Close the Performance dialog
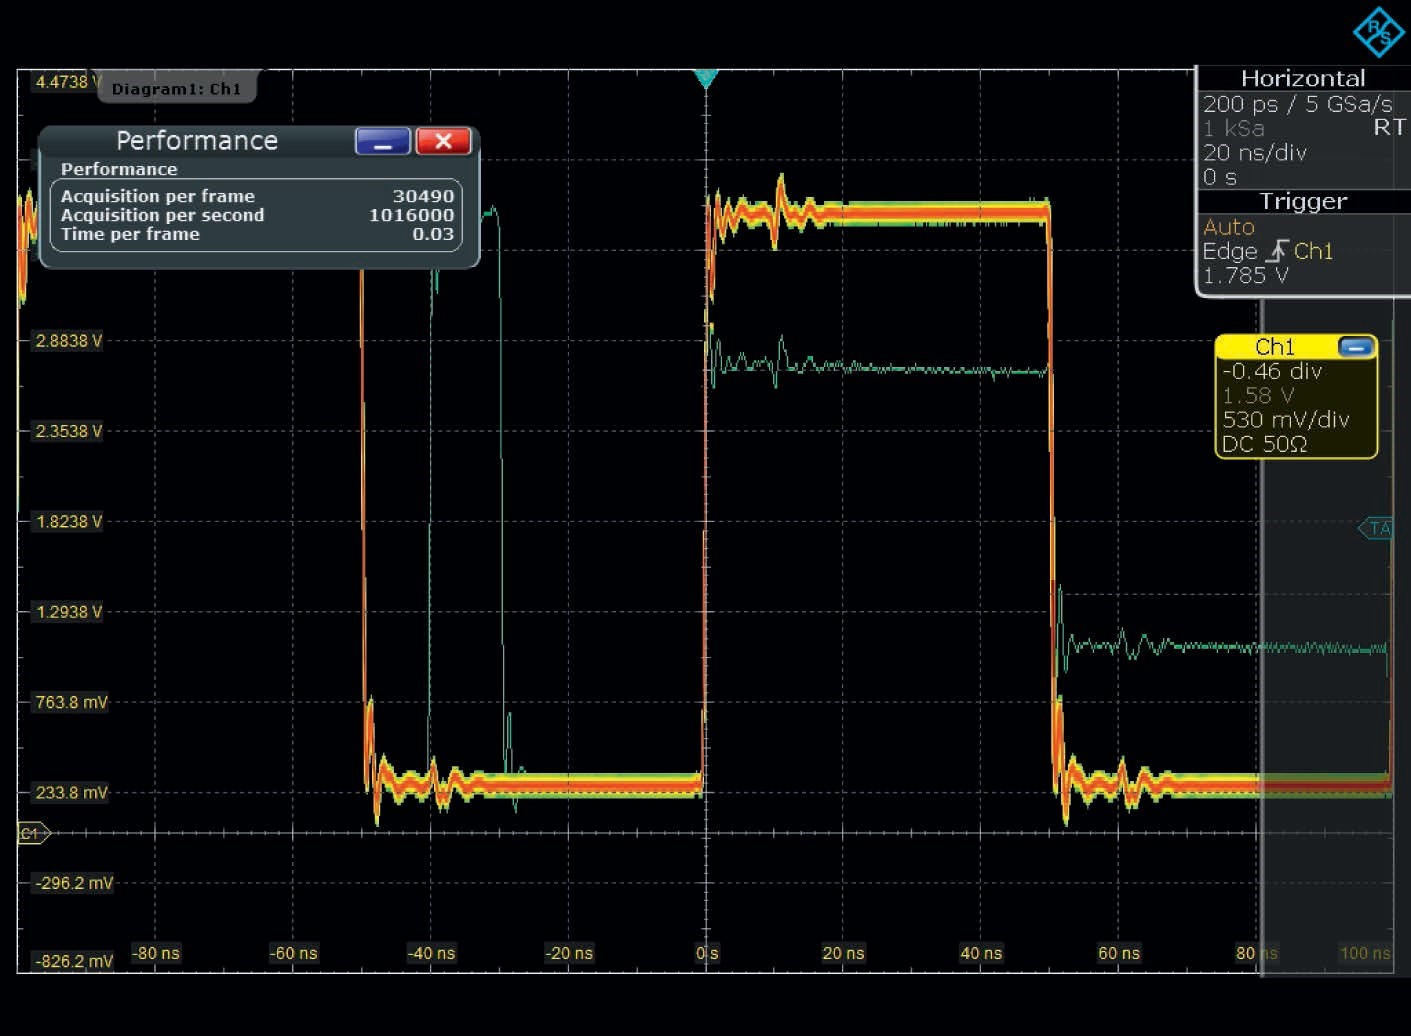1411x1036 pixels. (443, 142)
